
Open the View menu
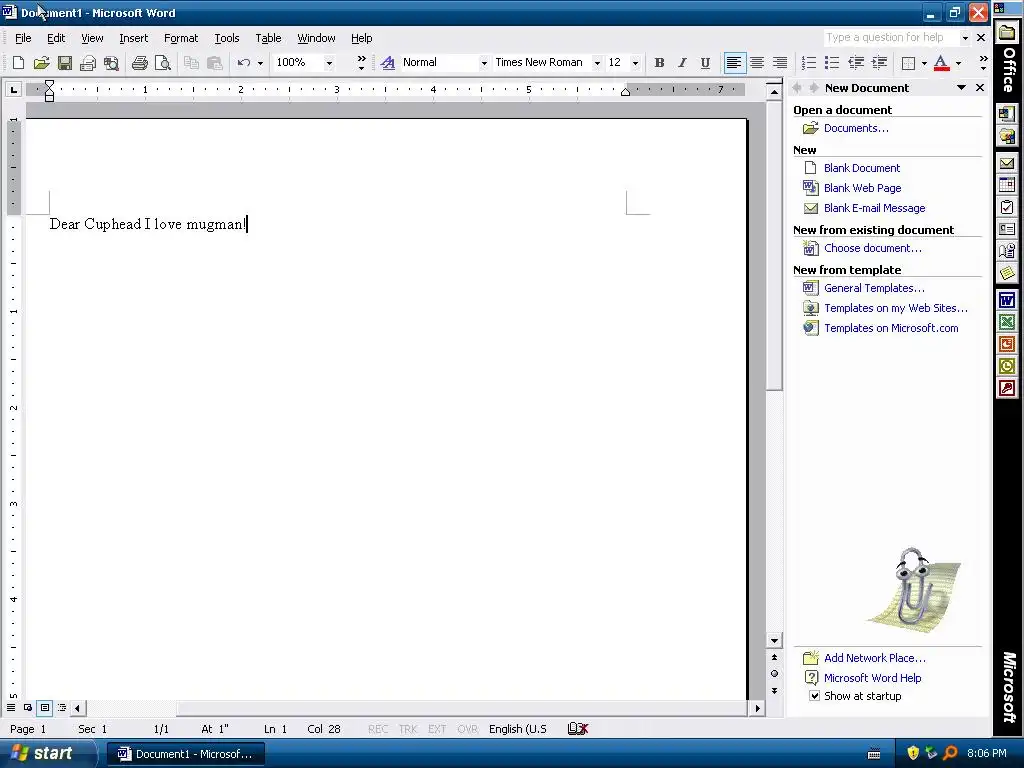[92, 38]
